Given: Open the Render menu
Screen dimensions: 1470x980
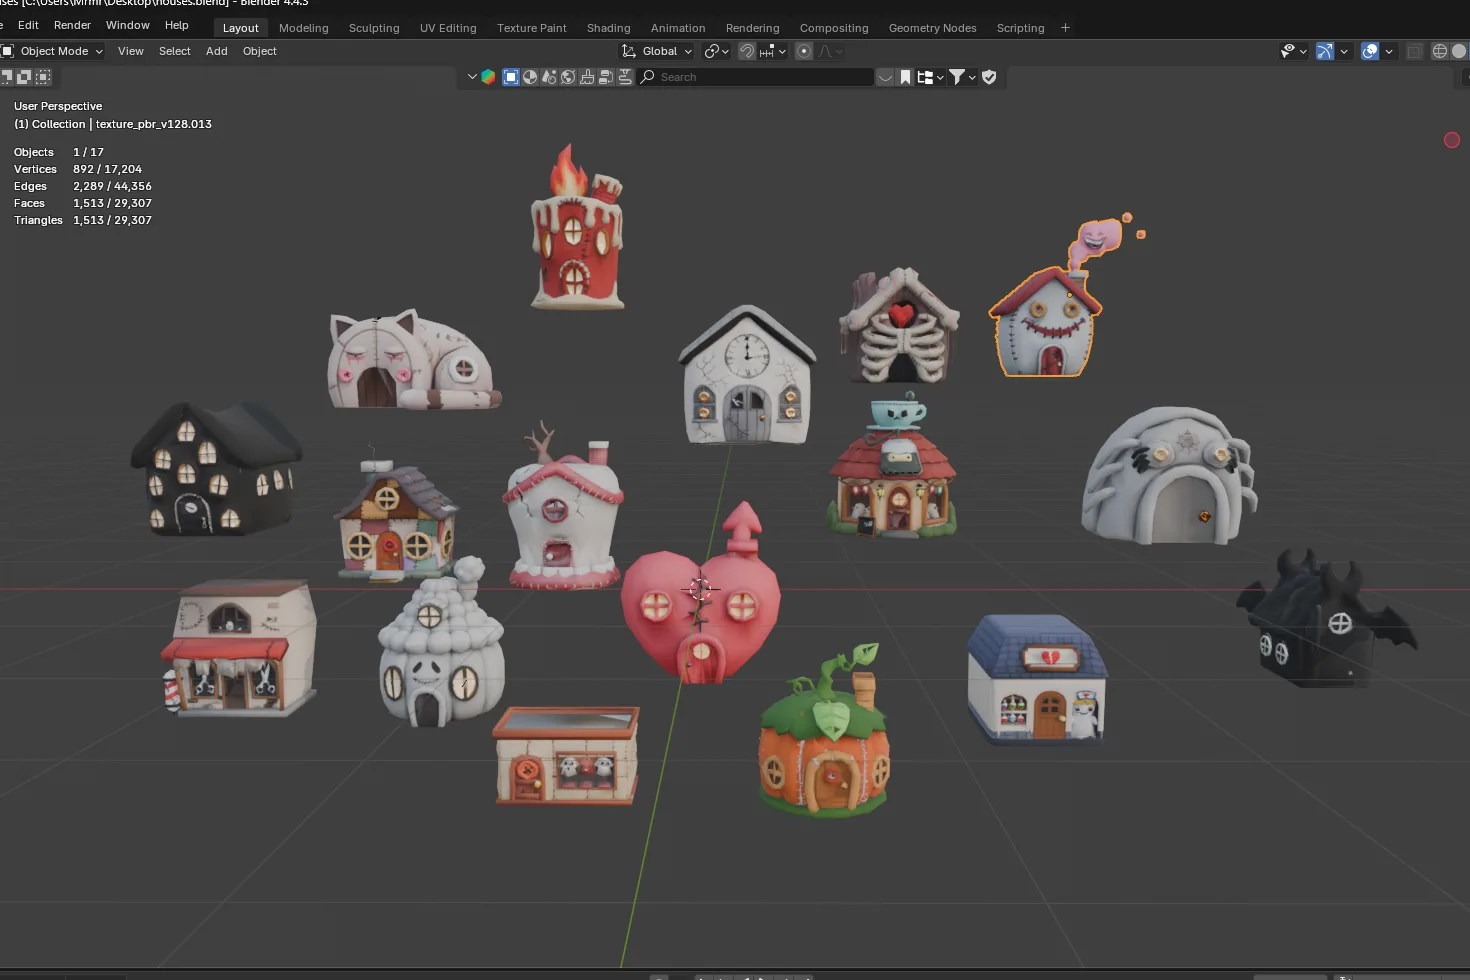Looking at the screenshot, I should point(72,25).
